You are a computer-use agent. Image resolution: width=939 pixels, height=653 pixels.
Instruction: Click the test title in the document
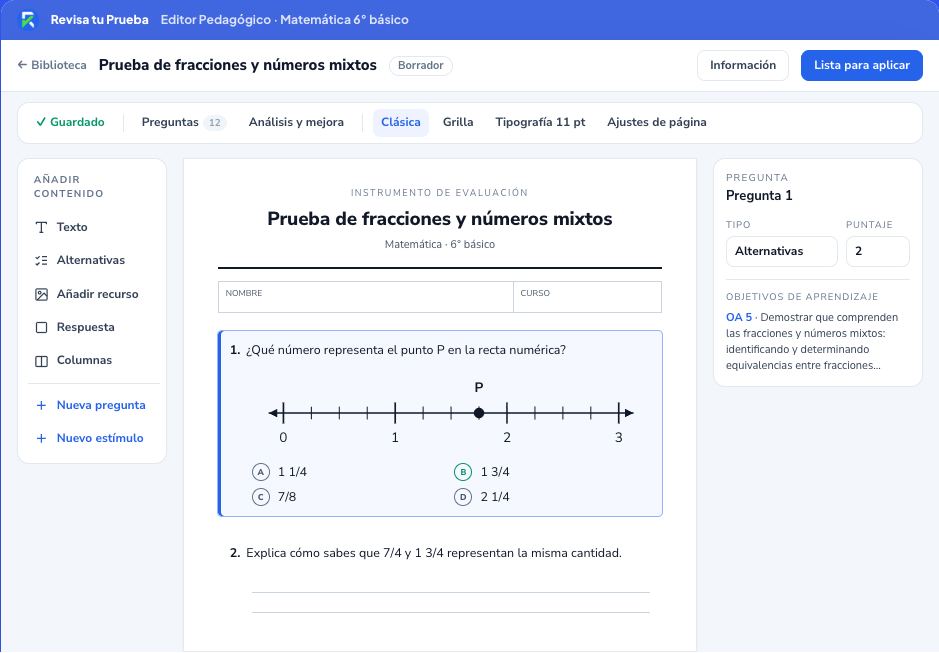pyautogui.click(x=440, y=219)
